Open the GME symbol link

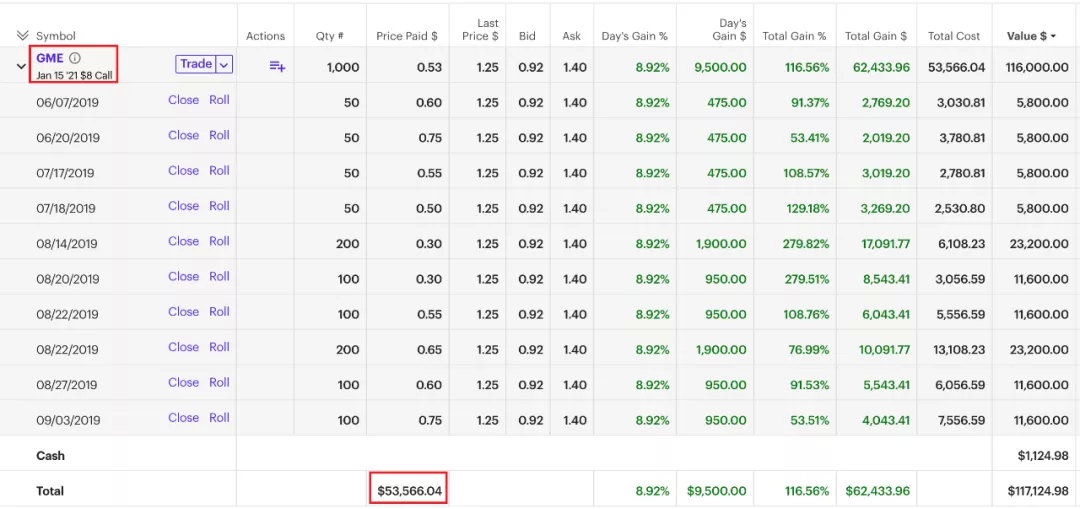(x=50, y=59)
